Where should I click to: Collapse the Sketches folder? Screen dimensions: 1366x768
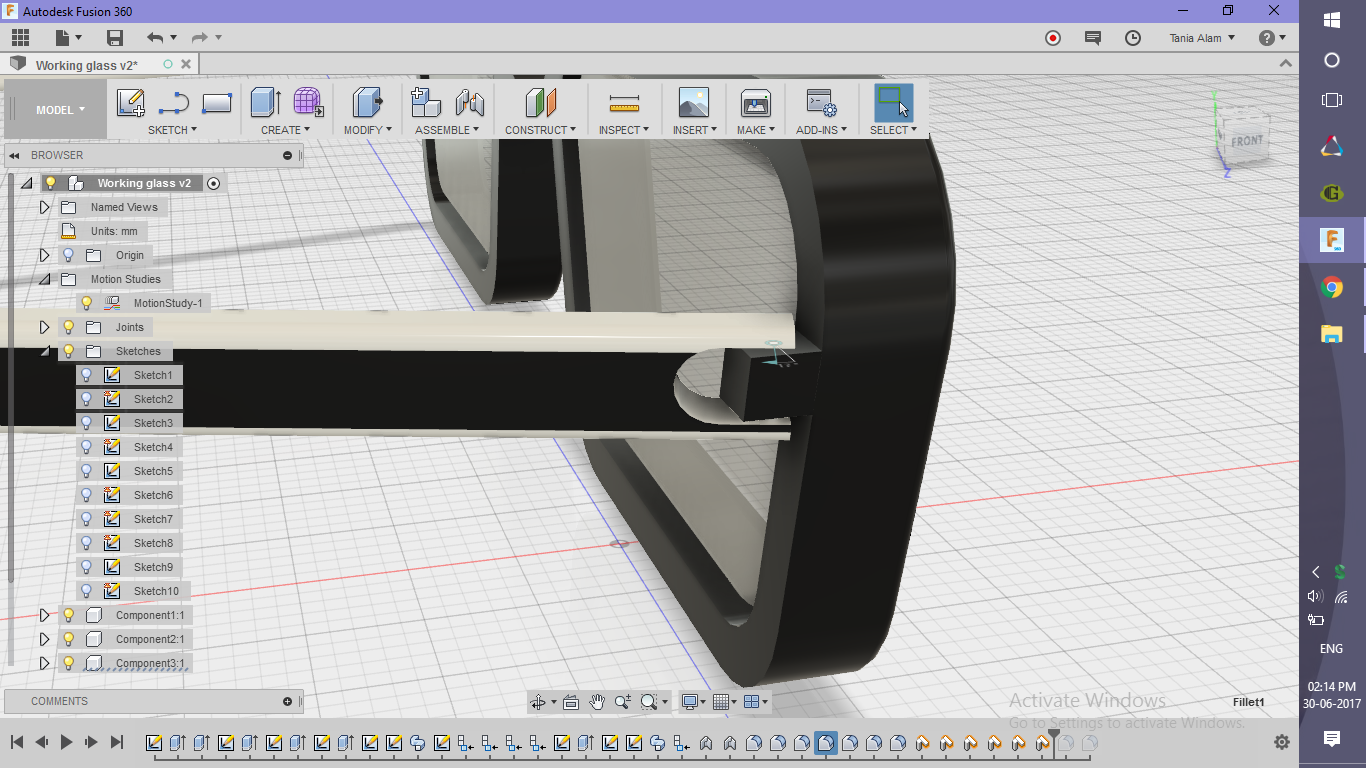pyautogui.click(x=44, y=351)
